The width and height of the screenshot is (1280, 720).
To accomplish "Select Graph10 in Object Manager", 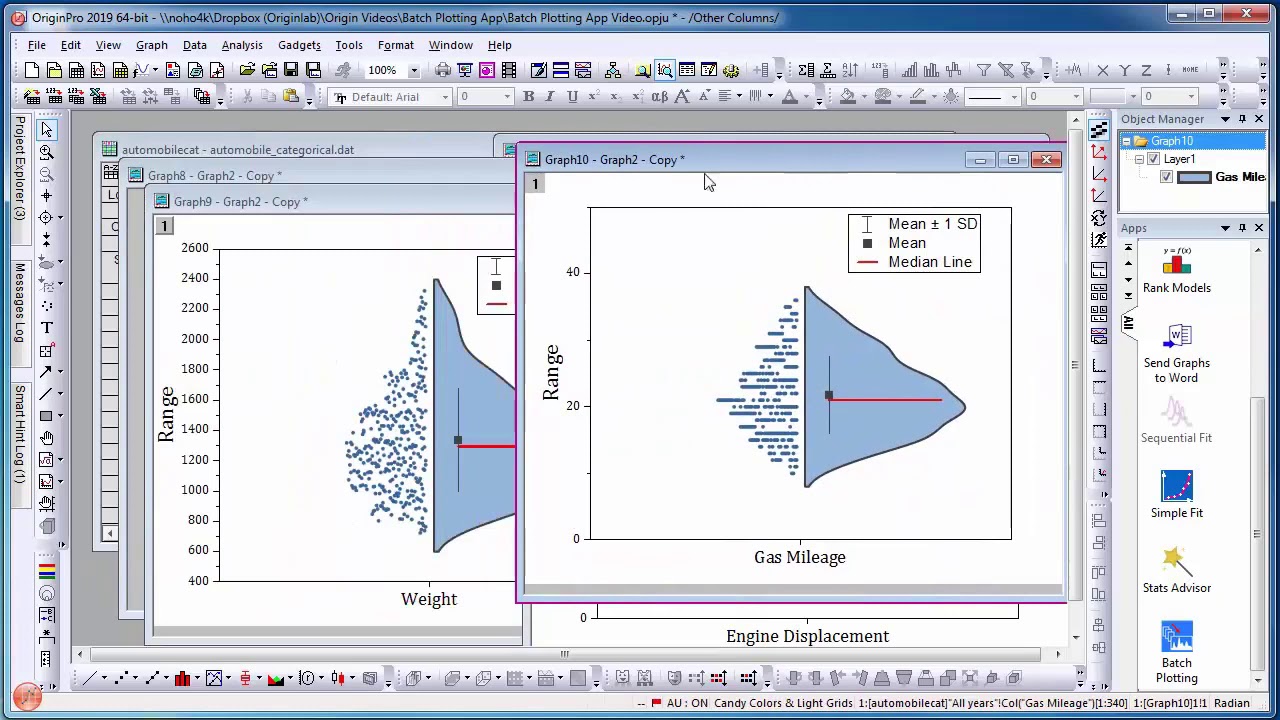I will point(1172,141).
